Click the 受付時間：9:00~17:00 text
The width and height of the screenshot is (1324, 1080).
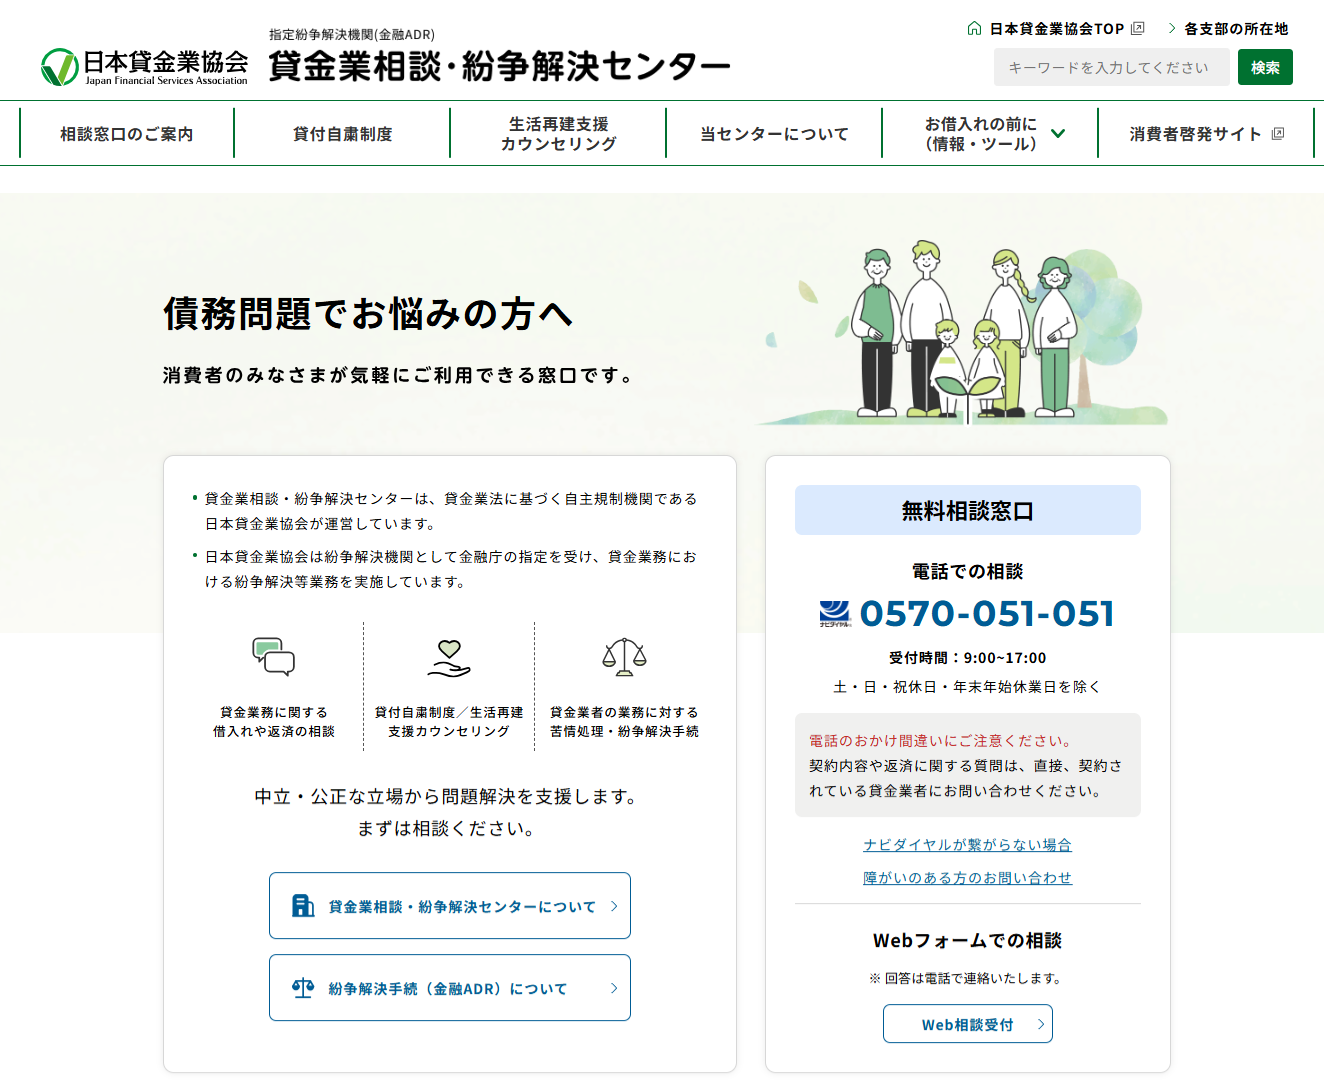coord(968,658)
